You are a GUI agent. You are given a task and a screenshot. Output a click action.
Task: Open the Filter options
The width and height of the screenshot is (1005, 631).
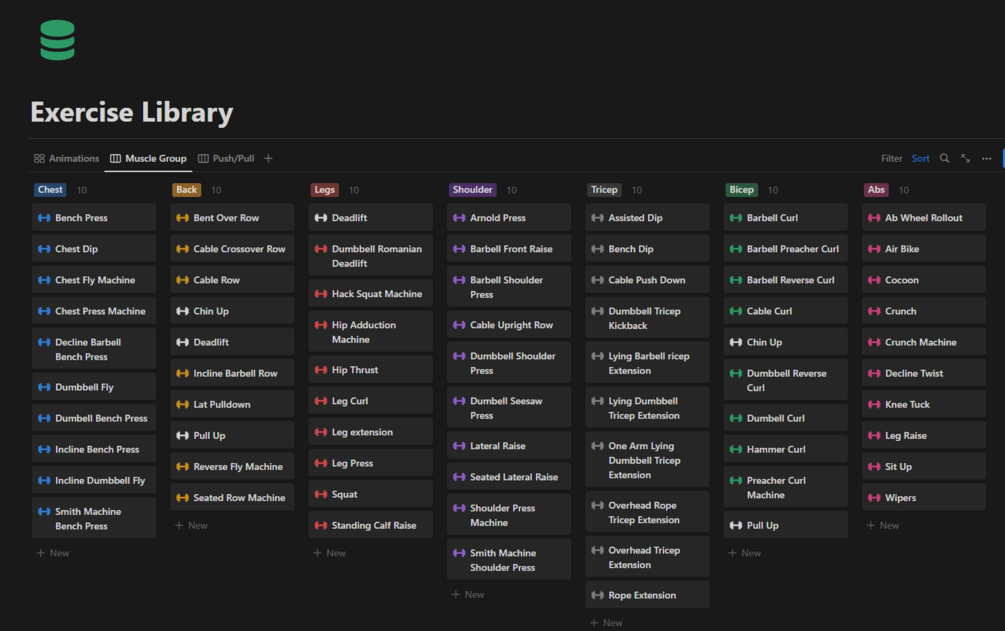click(891, 158)
